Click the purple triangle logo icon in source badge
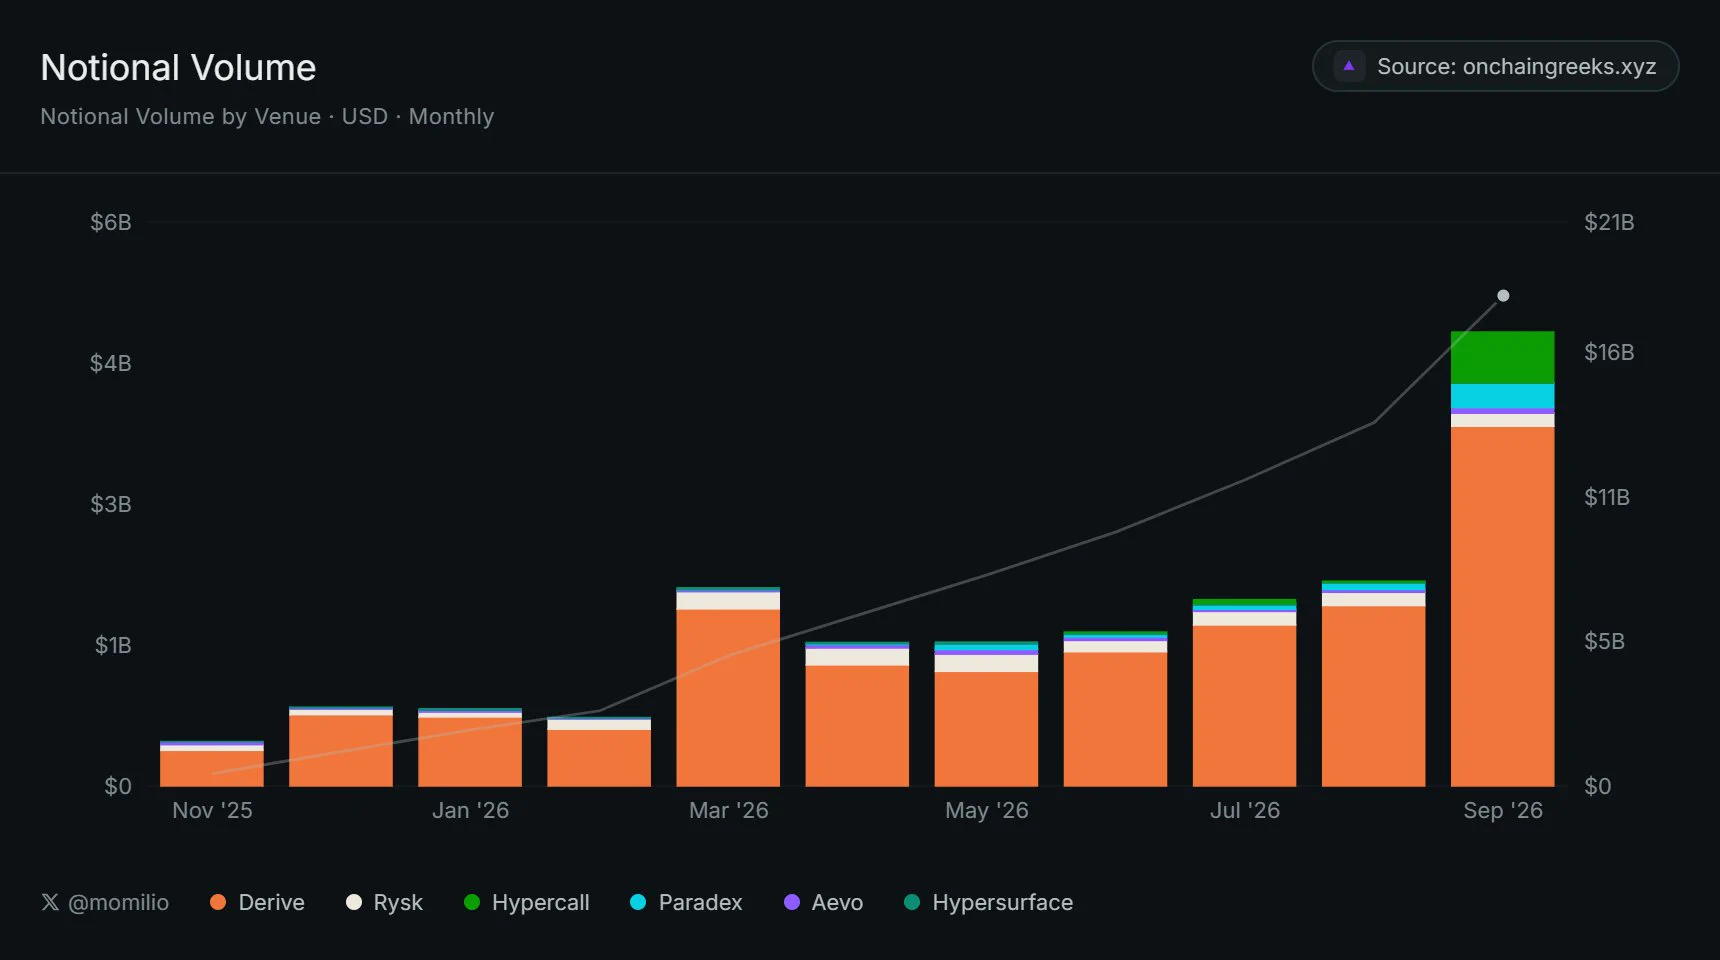The width and height of the screenshot is (1720, 960). [1349, 66]
